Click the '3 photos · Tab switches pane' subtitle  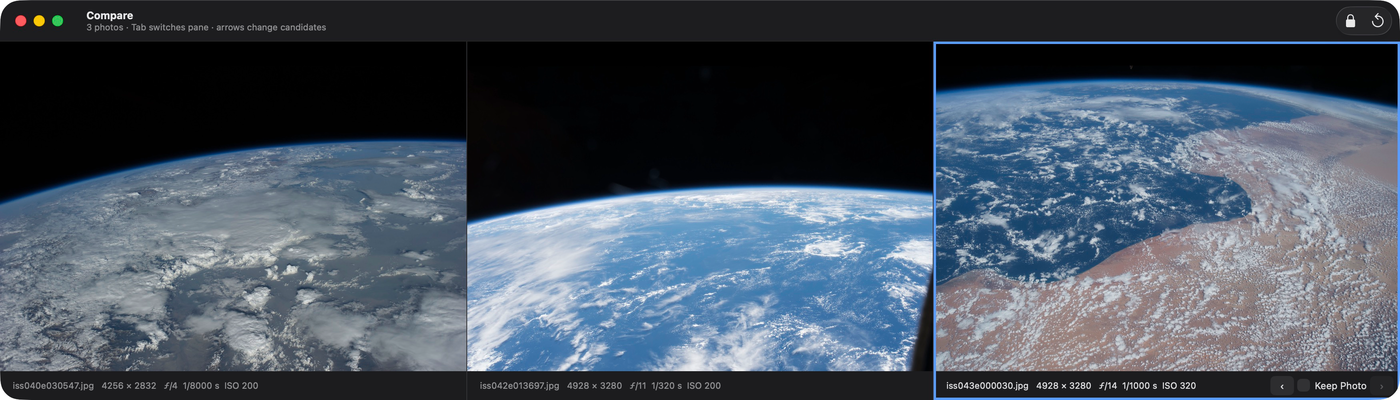coord(146,28)
